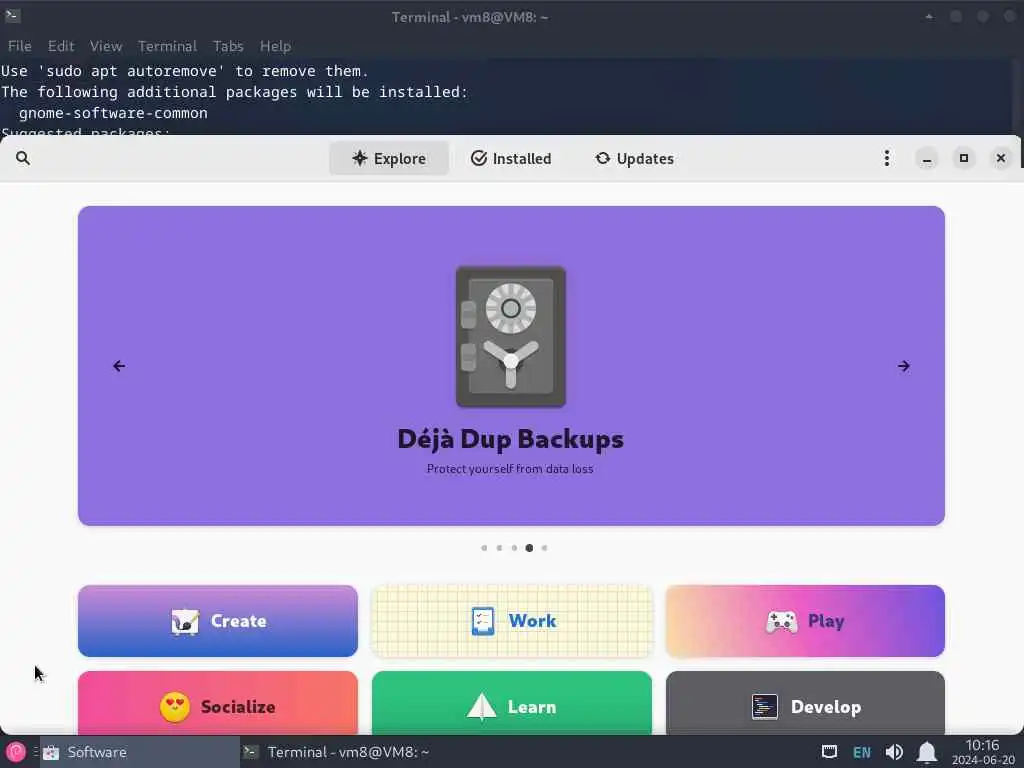
Task: Open the Terminal menu in Terminal window
Action: point(167,46)
